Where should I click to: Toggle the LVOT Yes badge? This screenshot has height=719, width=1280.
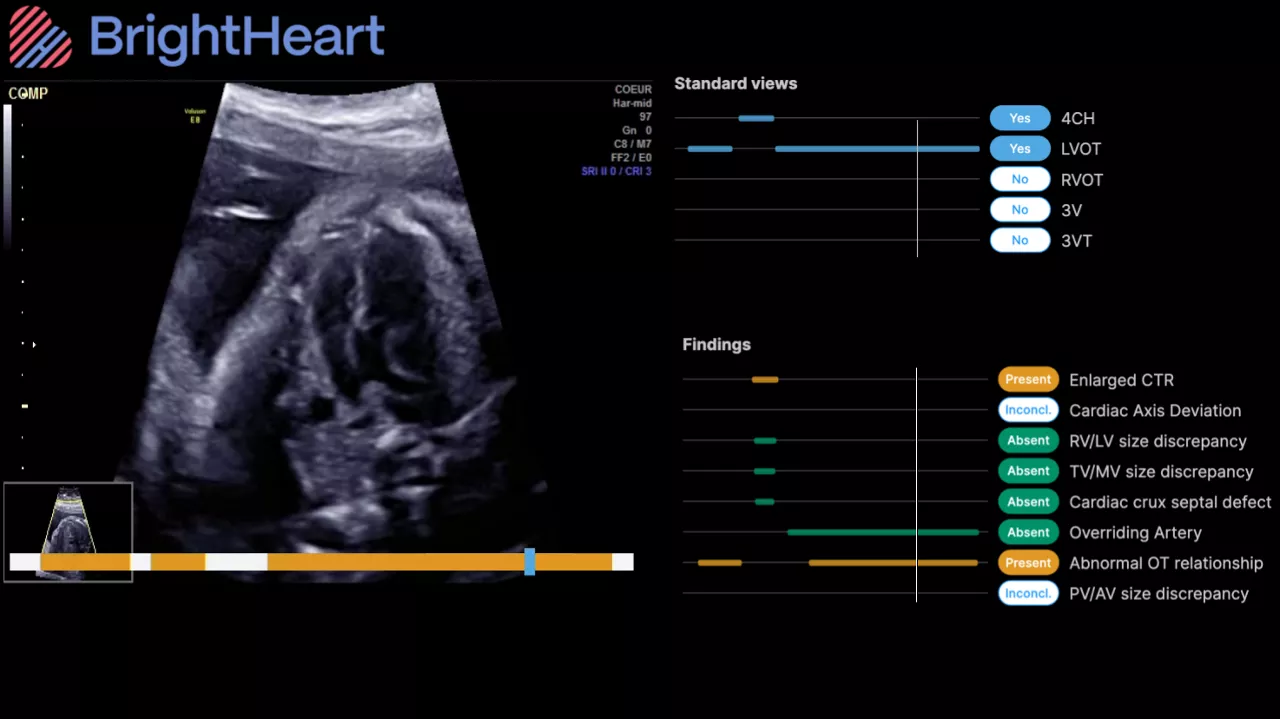pyautogui.click(x=1020, y=149)
